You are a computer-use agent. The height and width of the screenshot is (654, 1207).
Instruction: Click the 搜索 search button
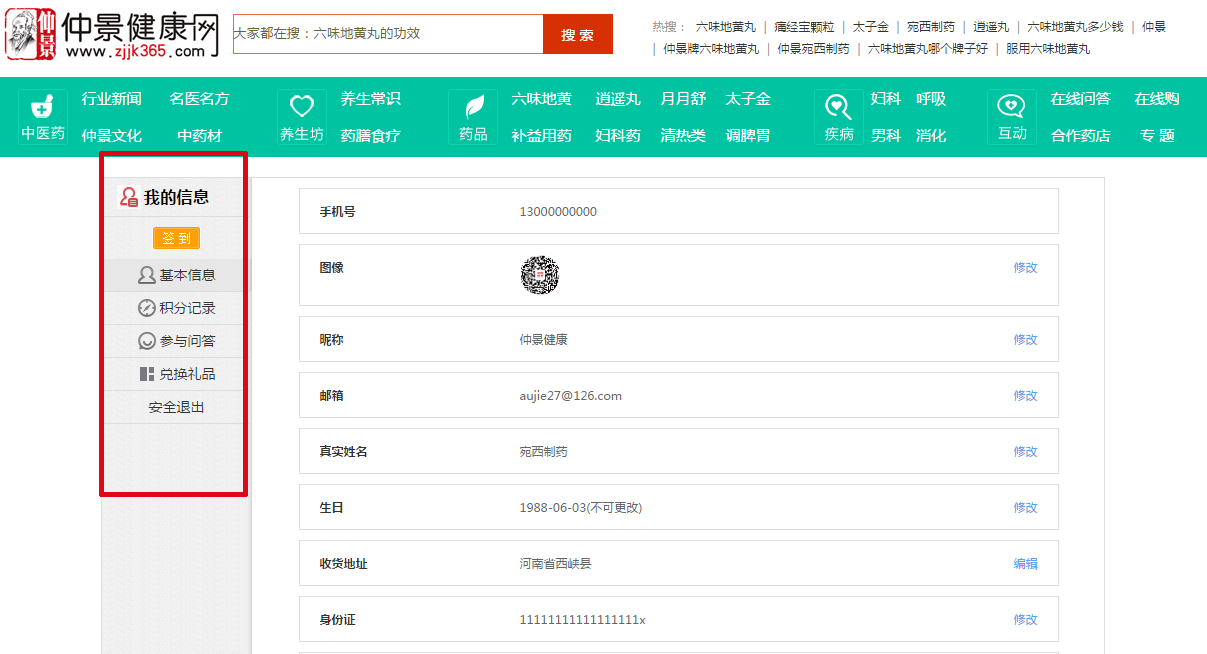[578, 34]
